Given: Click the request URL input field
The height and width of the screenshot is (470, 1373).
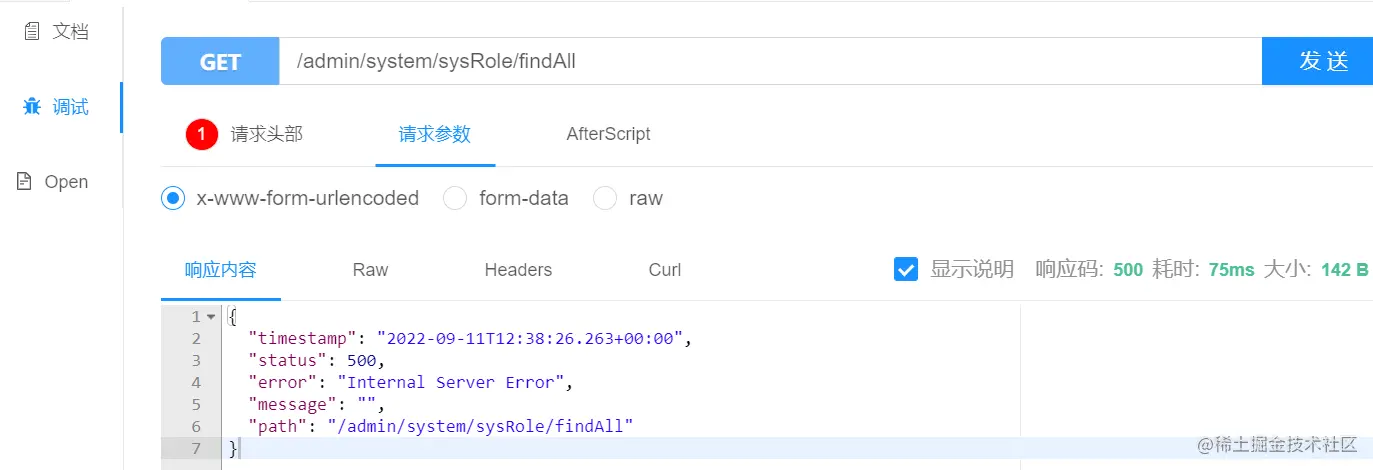Looking at the screenshot, I should (770, 61).
